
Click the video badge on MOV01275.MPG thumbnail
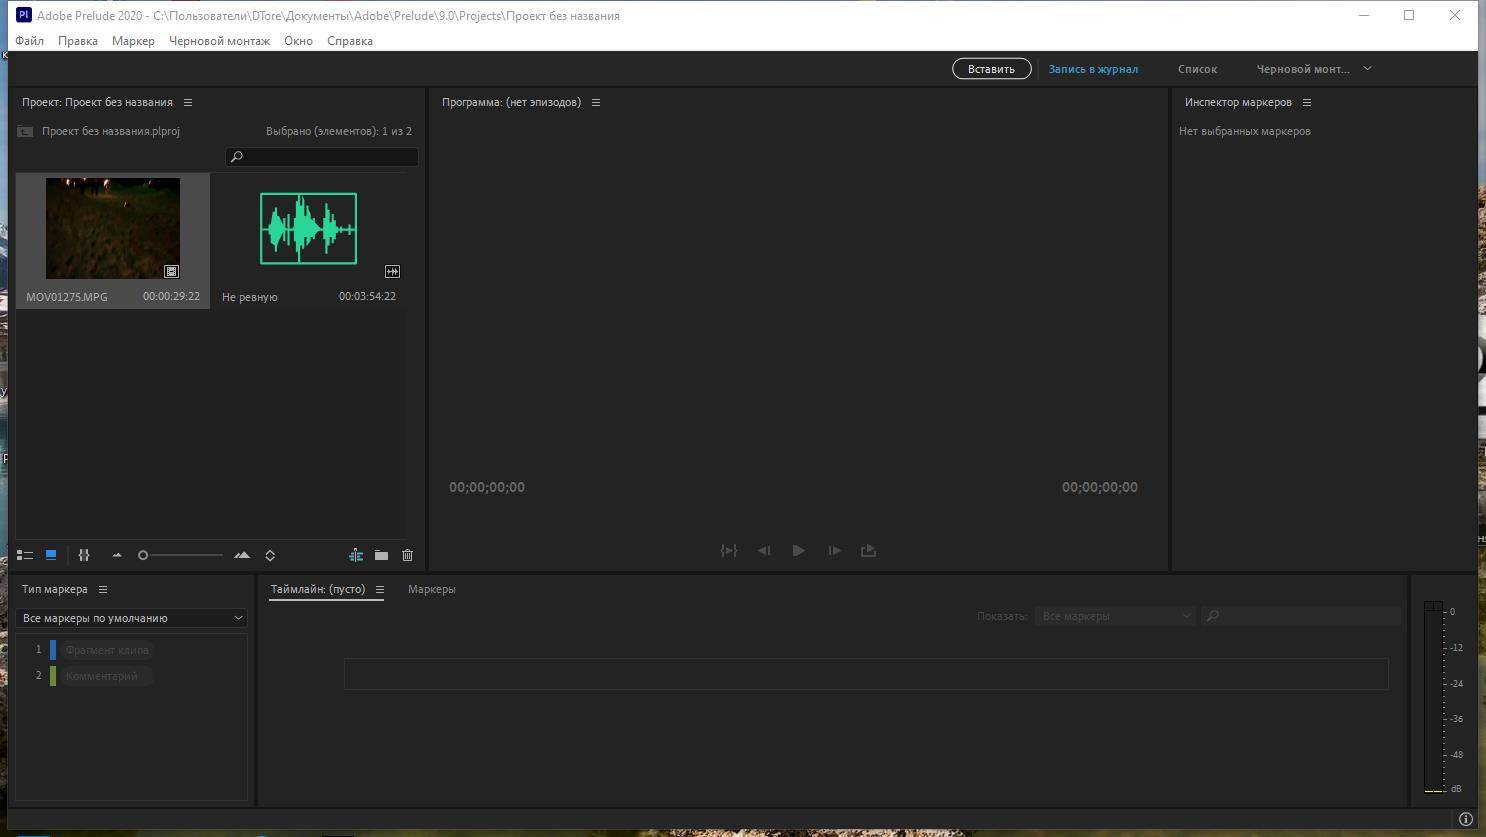point(171,271)
